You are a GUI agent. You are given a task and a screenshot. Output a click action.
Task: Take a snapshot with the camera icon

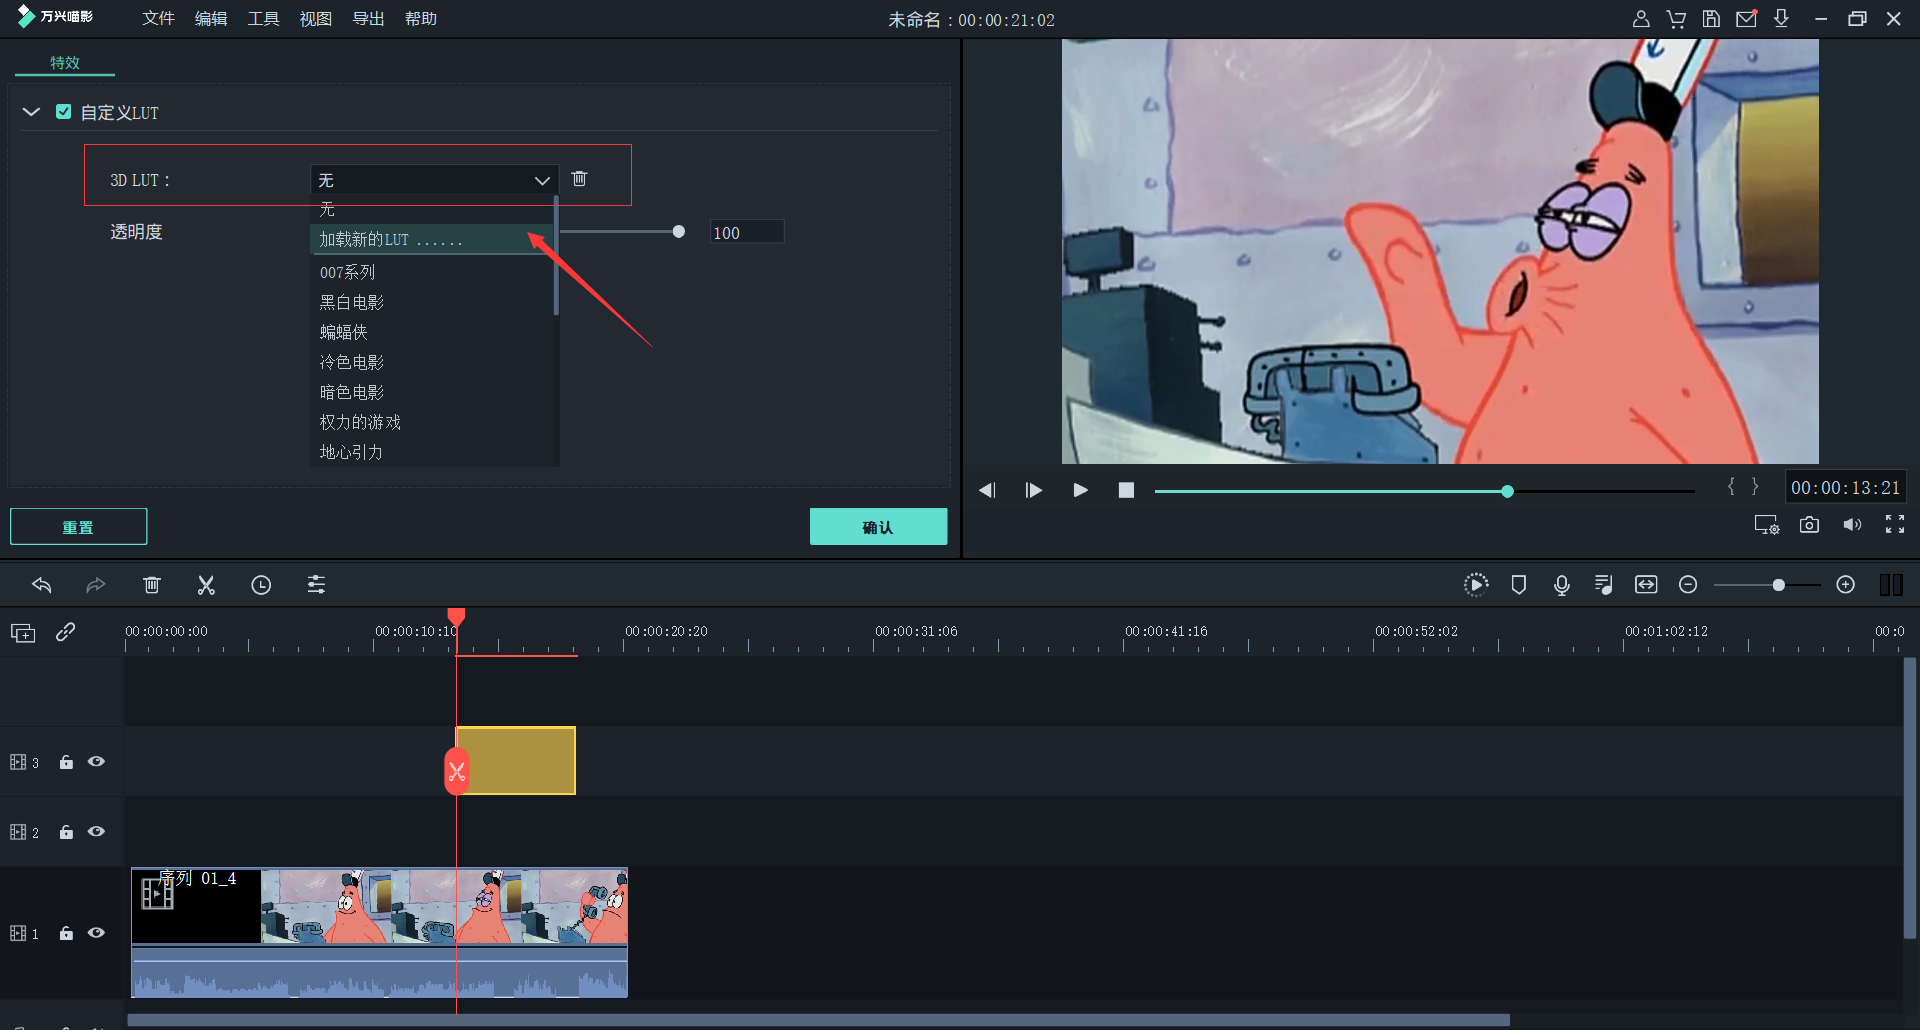coord(1809,525)
